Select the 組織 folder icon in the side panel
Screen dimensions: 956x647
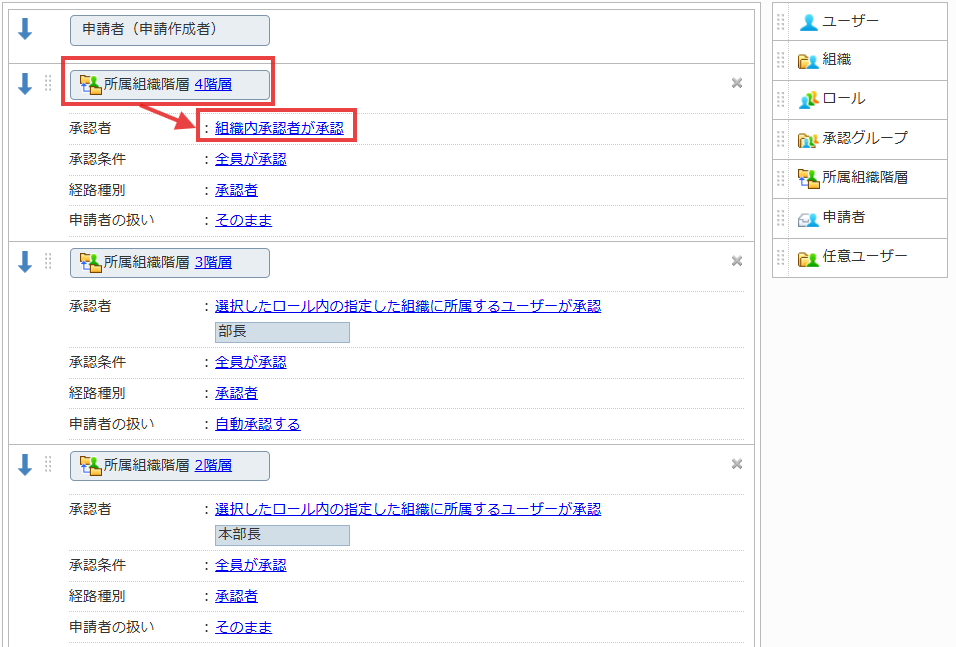click(x=808, y=60)
